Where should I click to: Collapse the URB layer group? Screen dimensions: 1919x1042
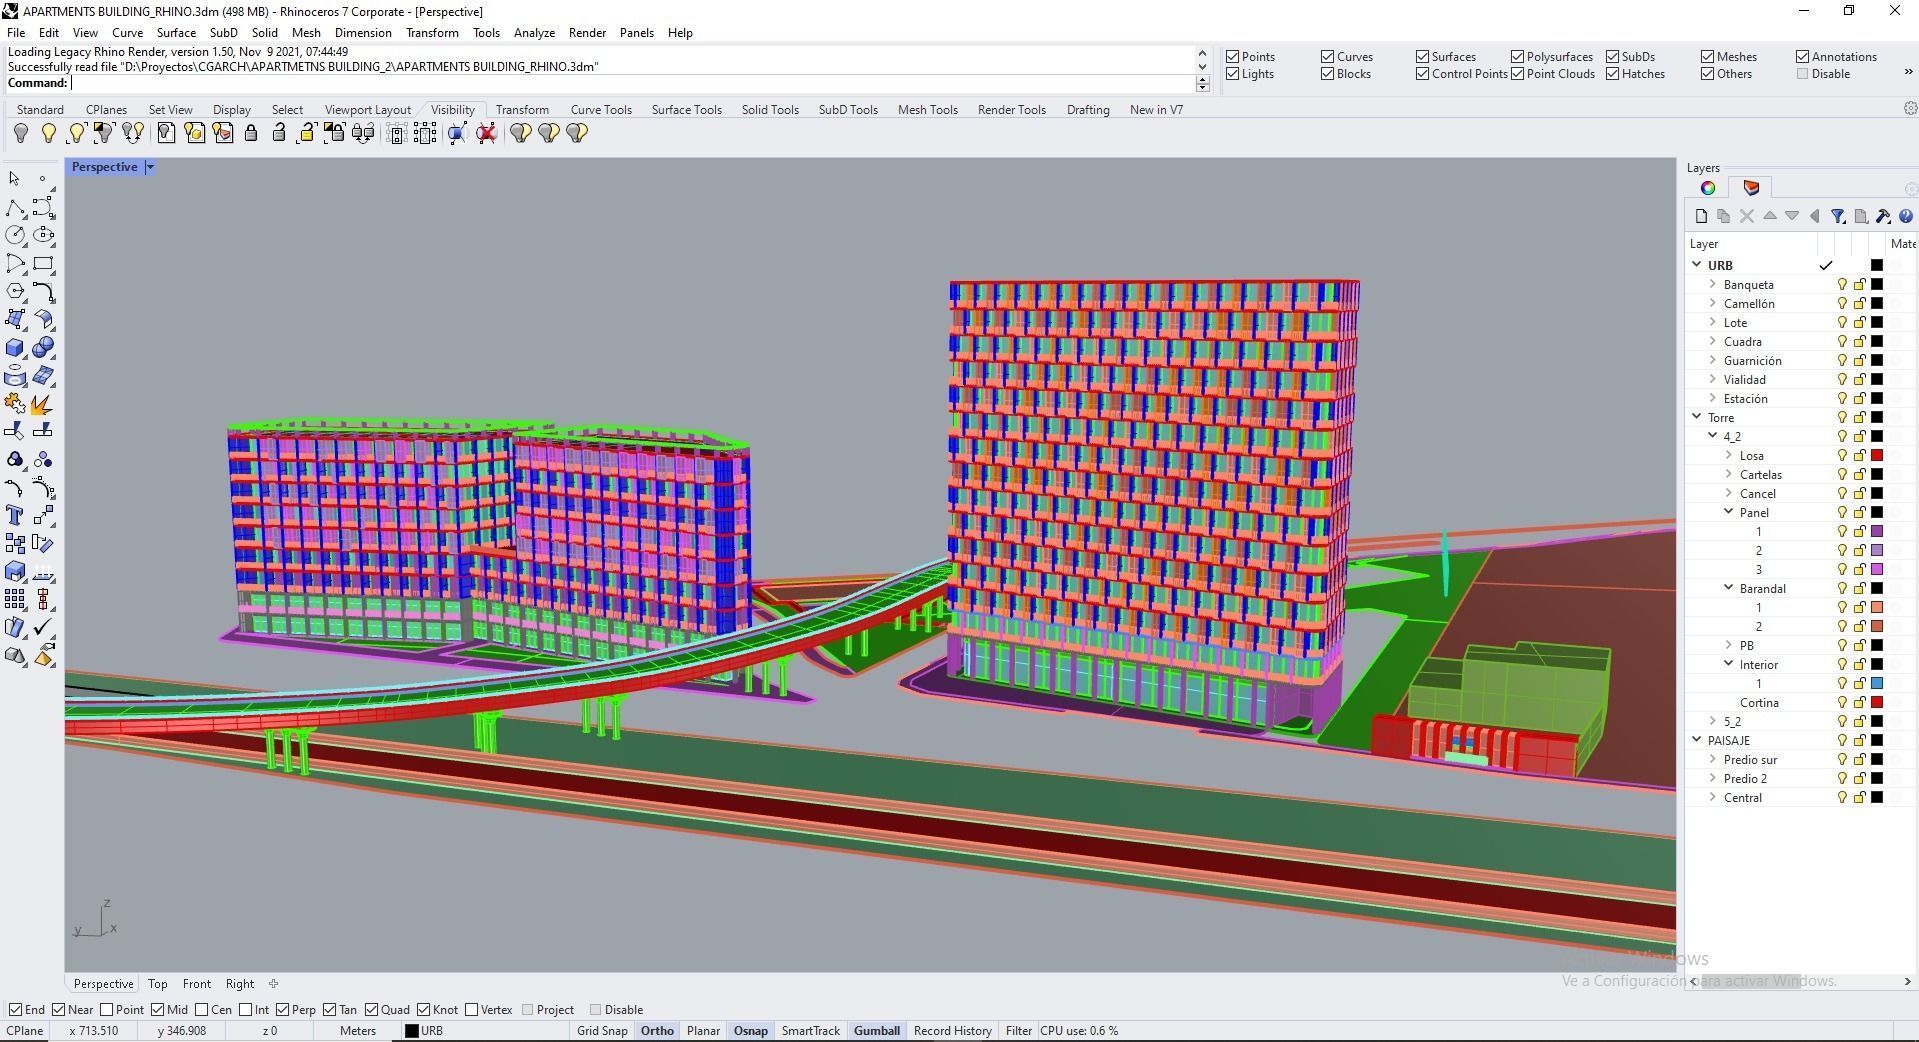click(x=1697, y=265)
